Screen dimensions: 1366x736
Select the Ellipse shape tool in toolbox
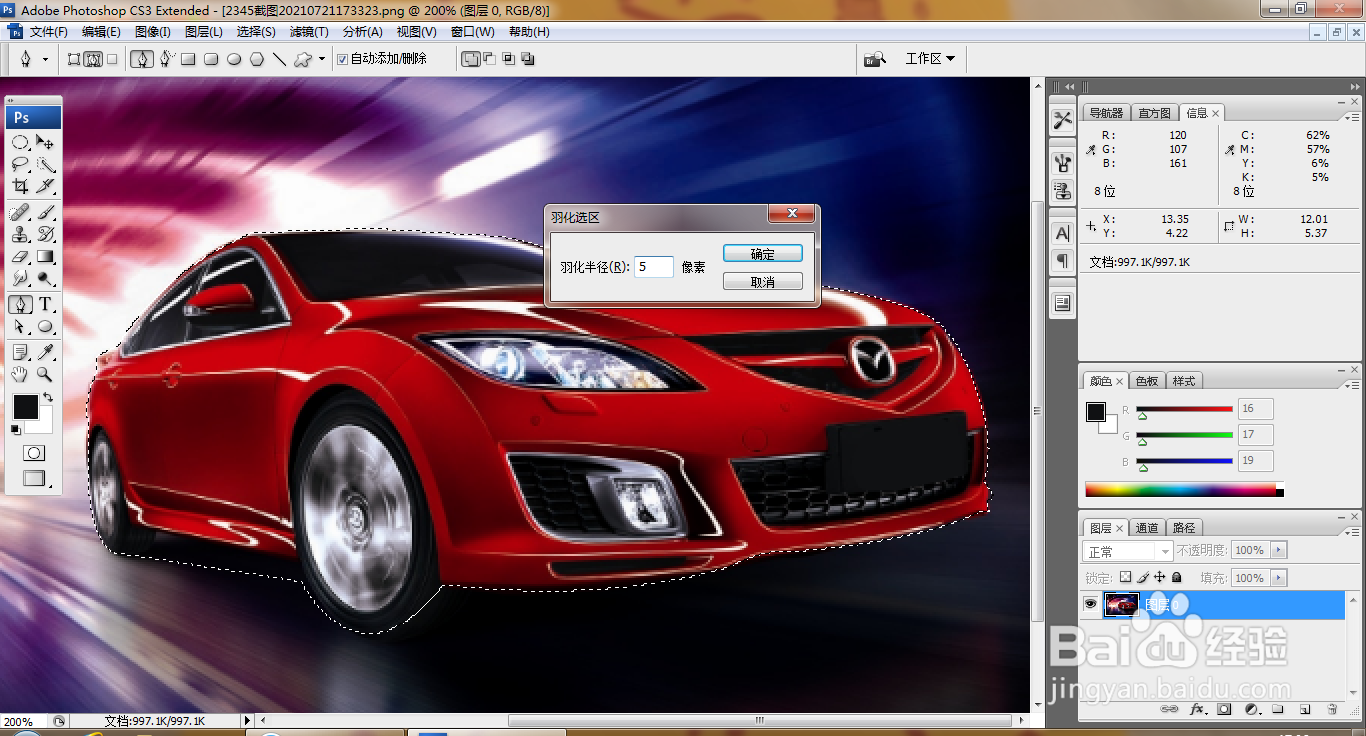(x=45, y=326)
